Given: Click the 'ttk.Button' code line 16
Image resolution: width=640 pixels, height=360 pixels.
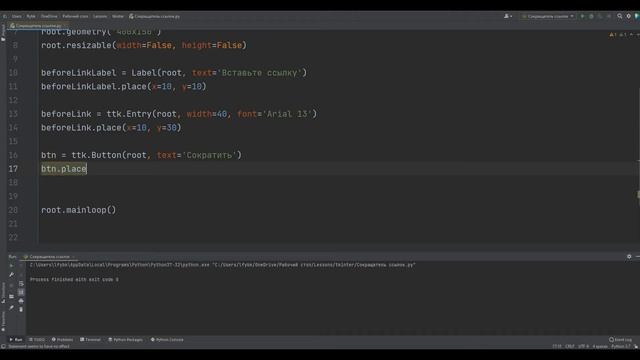Looking at the screenshot, I should coord(141,155).
